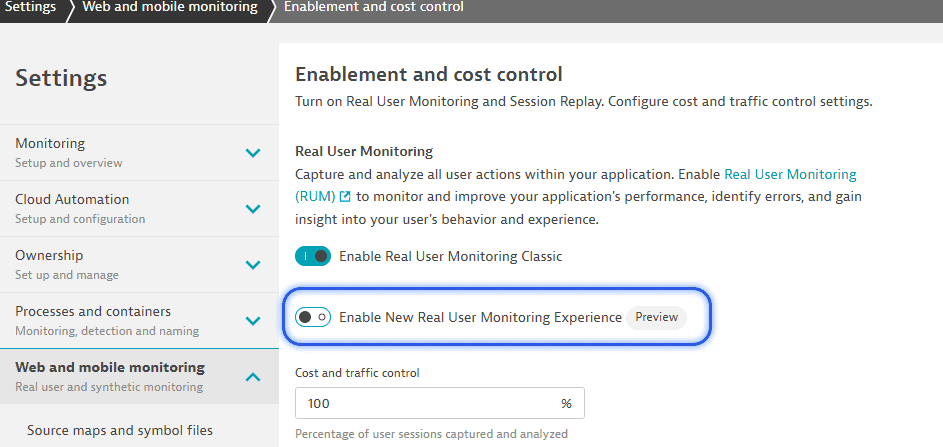
Task: Open Source maps and symbol files
Action: [120, 430]
